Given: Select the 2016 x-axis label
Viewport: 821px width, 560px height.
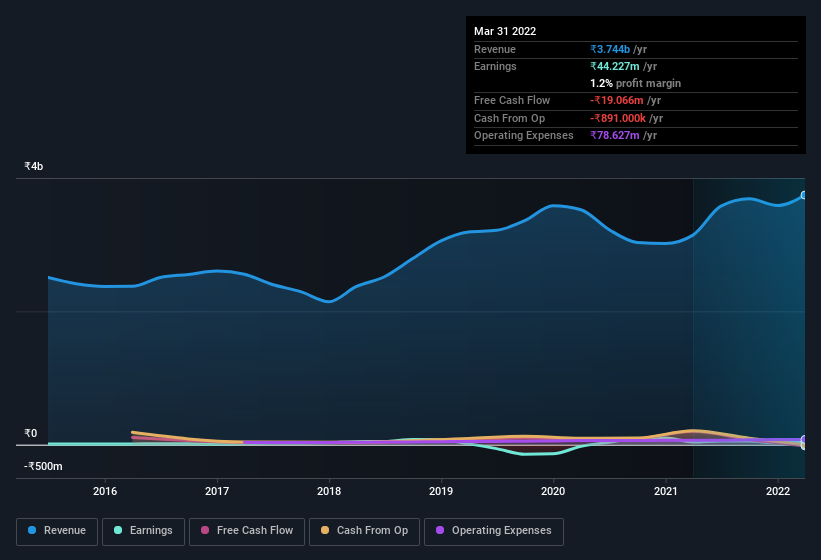Looking at the screenshot, I should click(x=105, y=491).
